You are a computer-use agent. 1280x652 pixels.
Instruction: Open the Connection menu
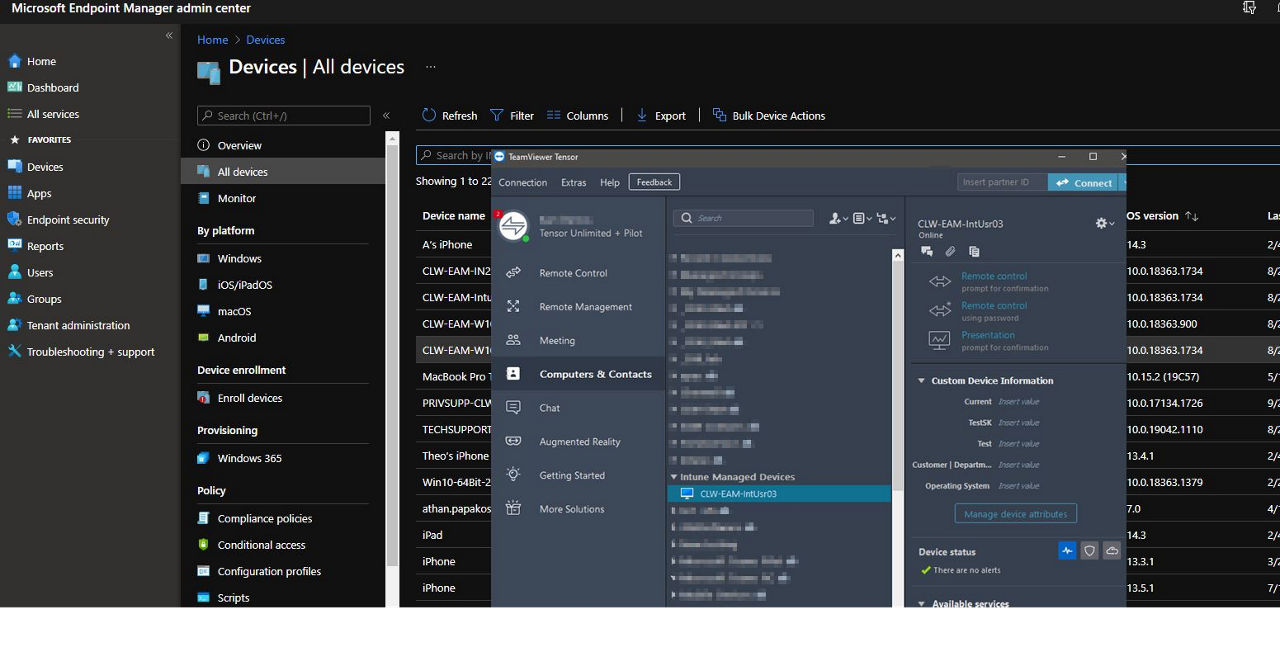click(523, 182)
